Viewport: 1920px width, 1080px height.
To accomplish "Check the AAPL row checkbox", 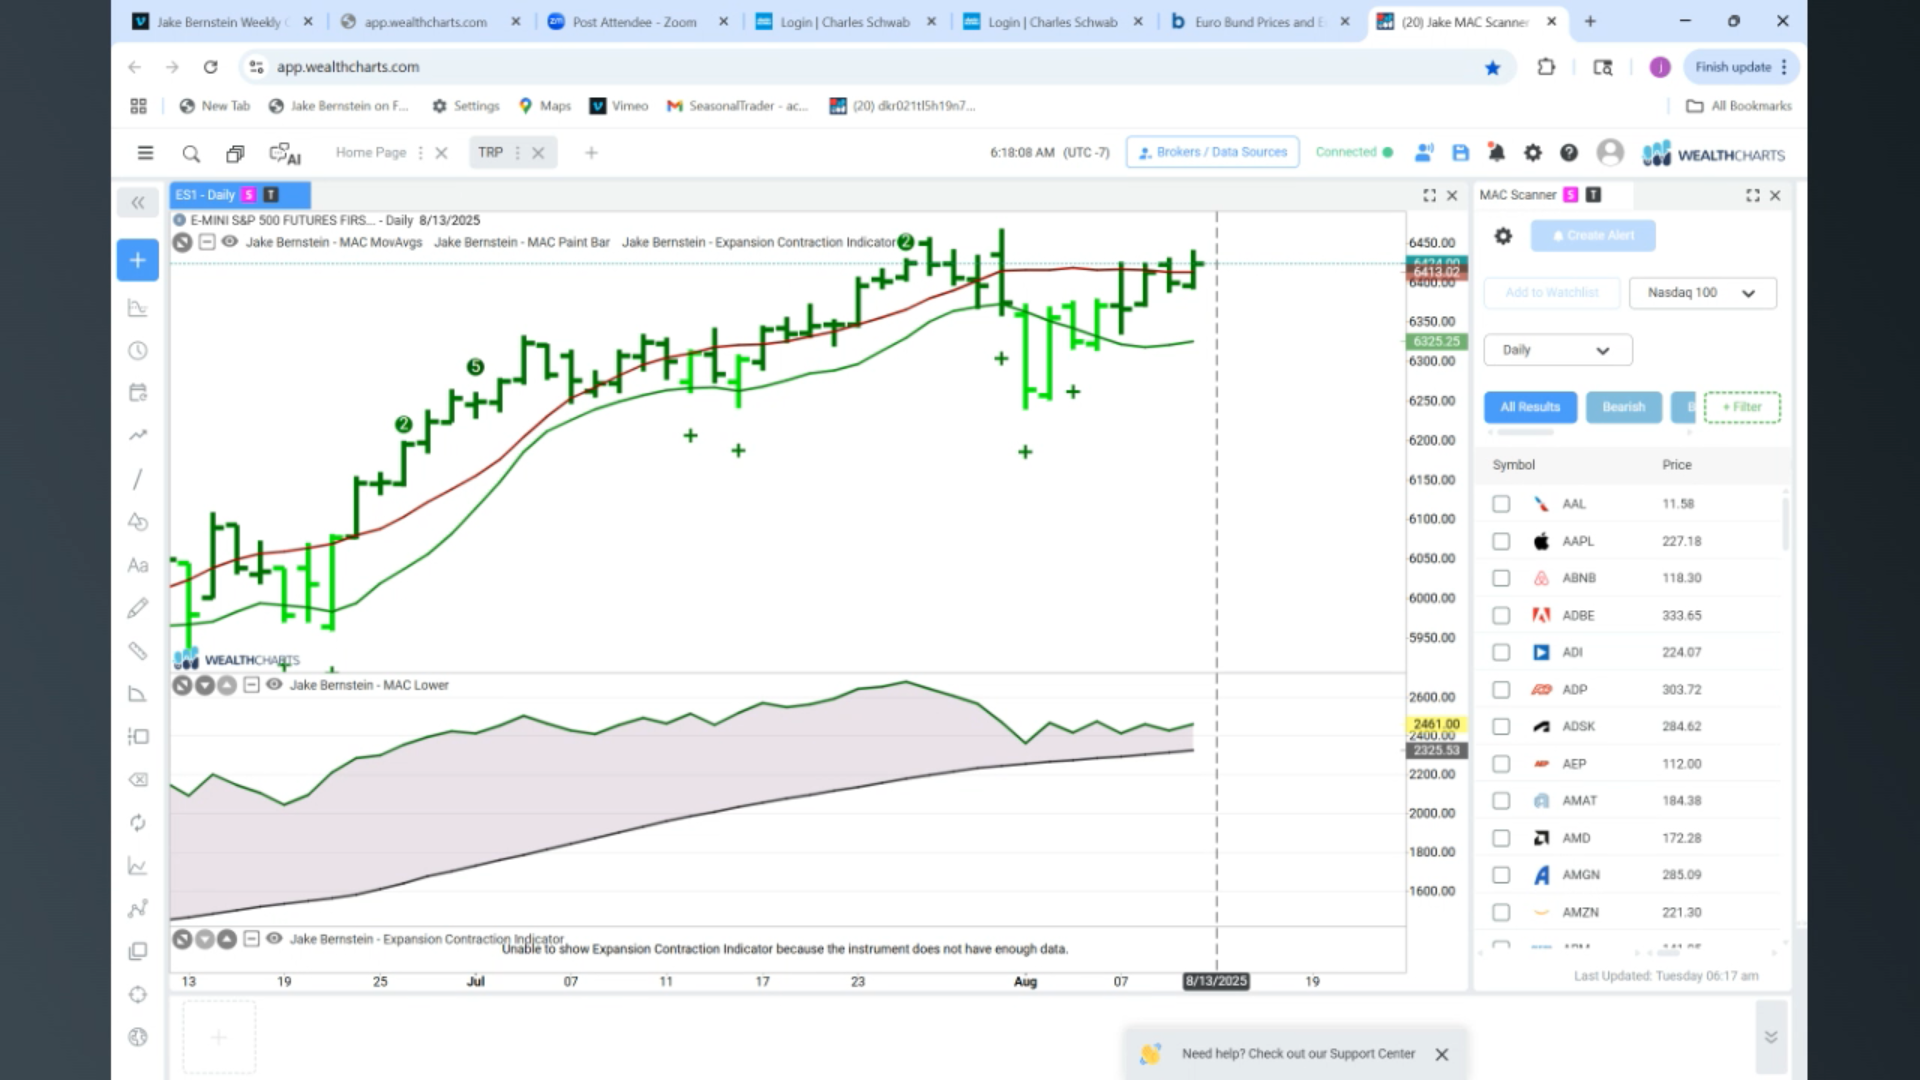I will [x=1501, y=541].
